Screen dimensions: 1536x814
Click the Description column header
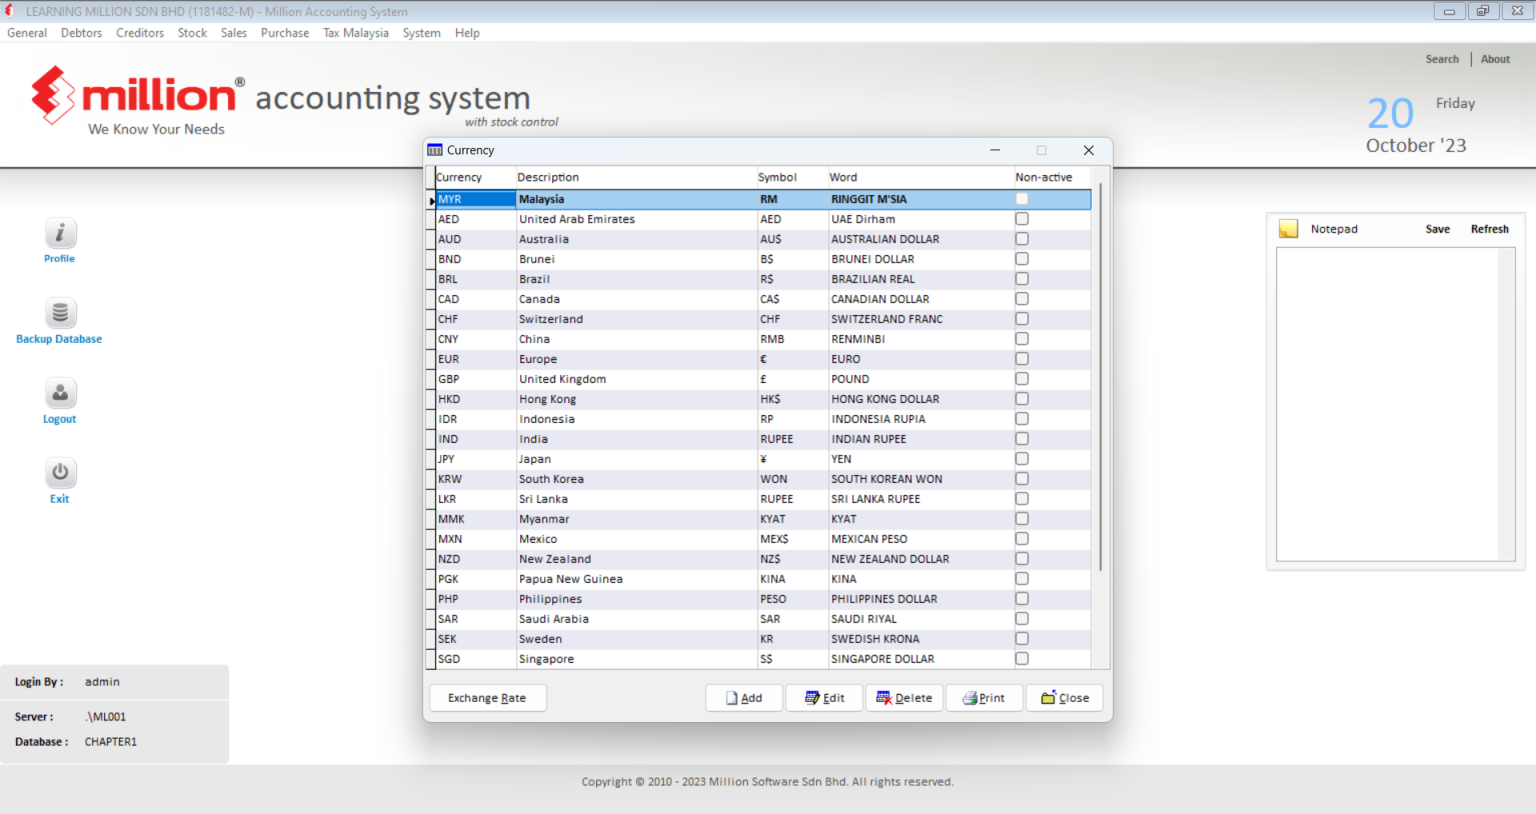[635, 177]
